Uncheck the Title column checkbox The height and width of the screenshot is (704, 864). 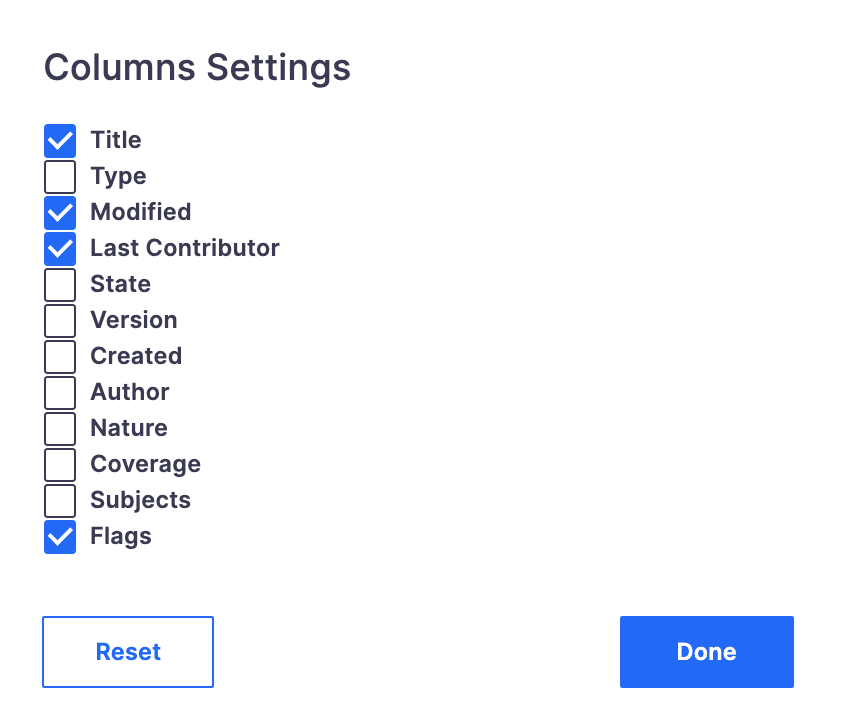pyautogui.click(x=60, y=141)
